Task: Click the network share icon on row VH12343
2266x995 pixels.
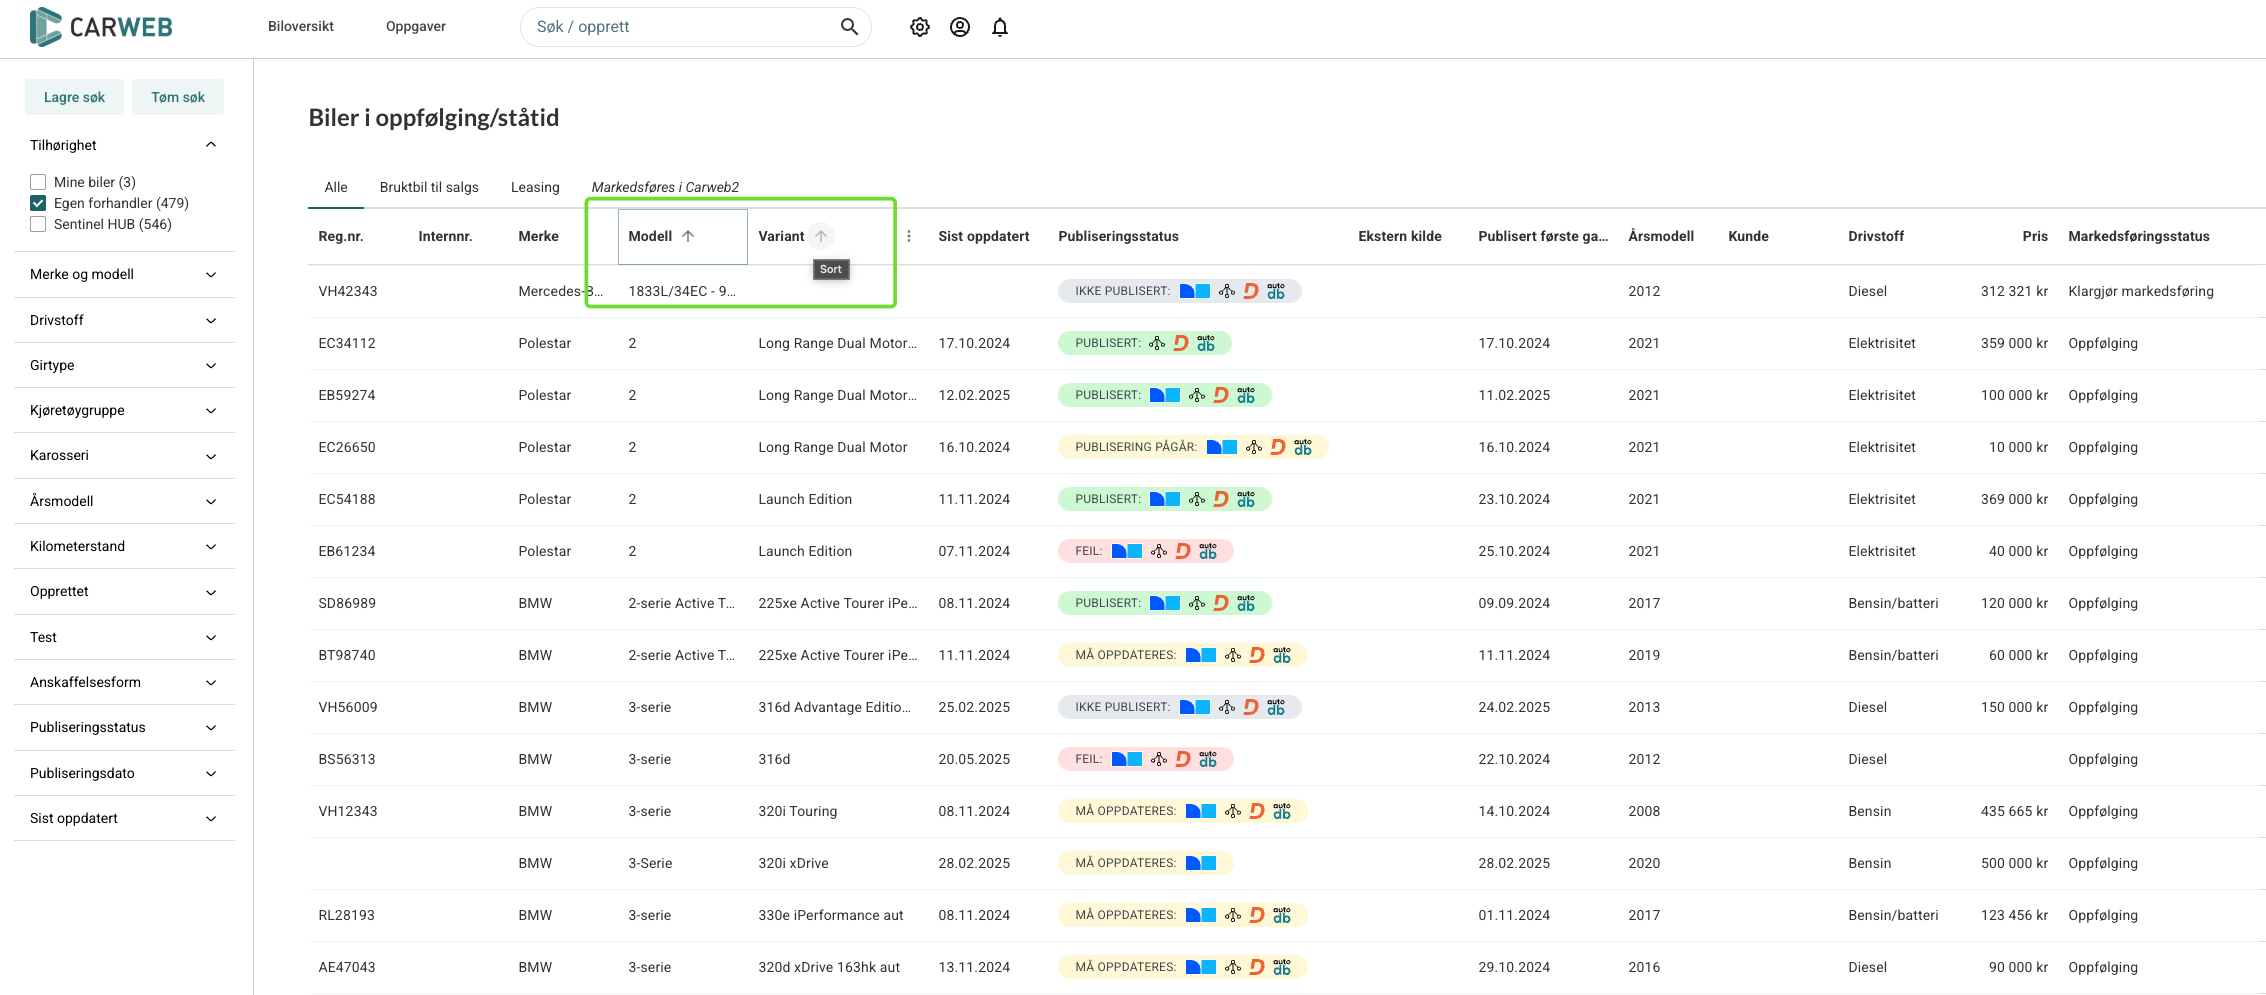Action: pos(1233,811)
